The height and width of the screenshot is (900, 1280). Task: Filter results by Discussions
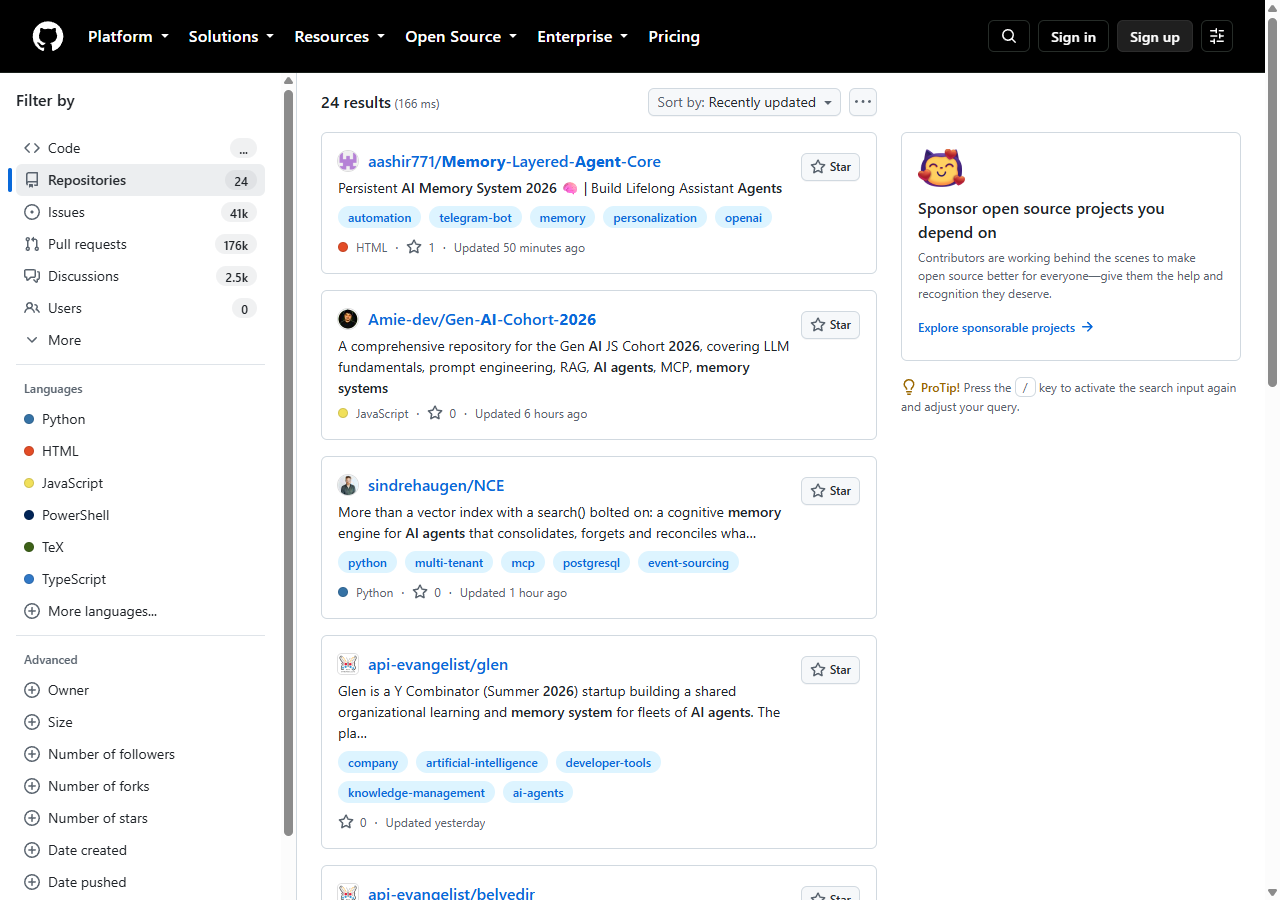[x=140, y=276]
